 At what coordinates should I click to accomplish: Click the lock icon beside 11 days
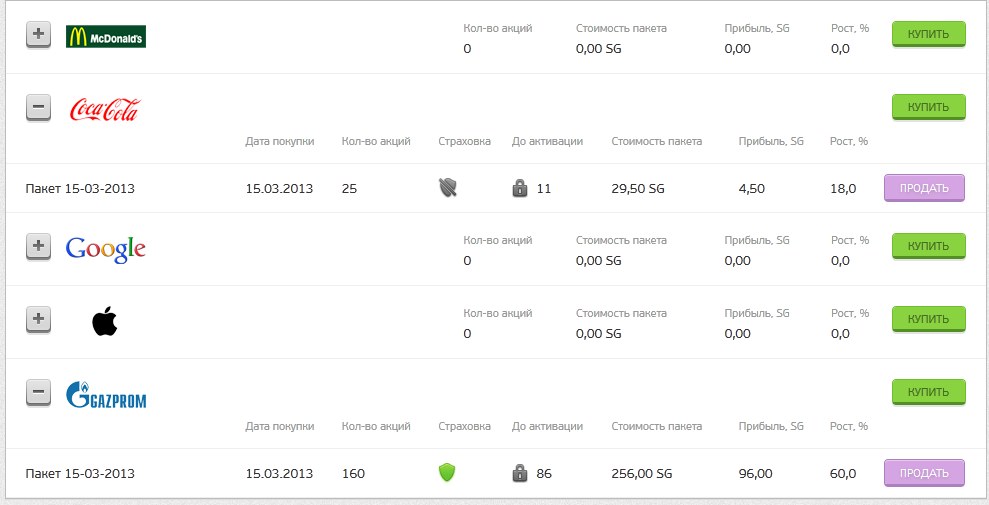coord(520,188)
